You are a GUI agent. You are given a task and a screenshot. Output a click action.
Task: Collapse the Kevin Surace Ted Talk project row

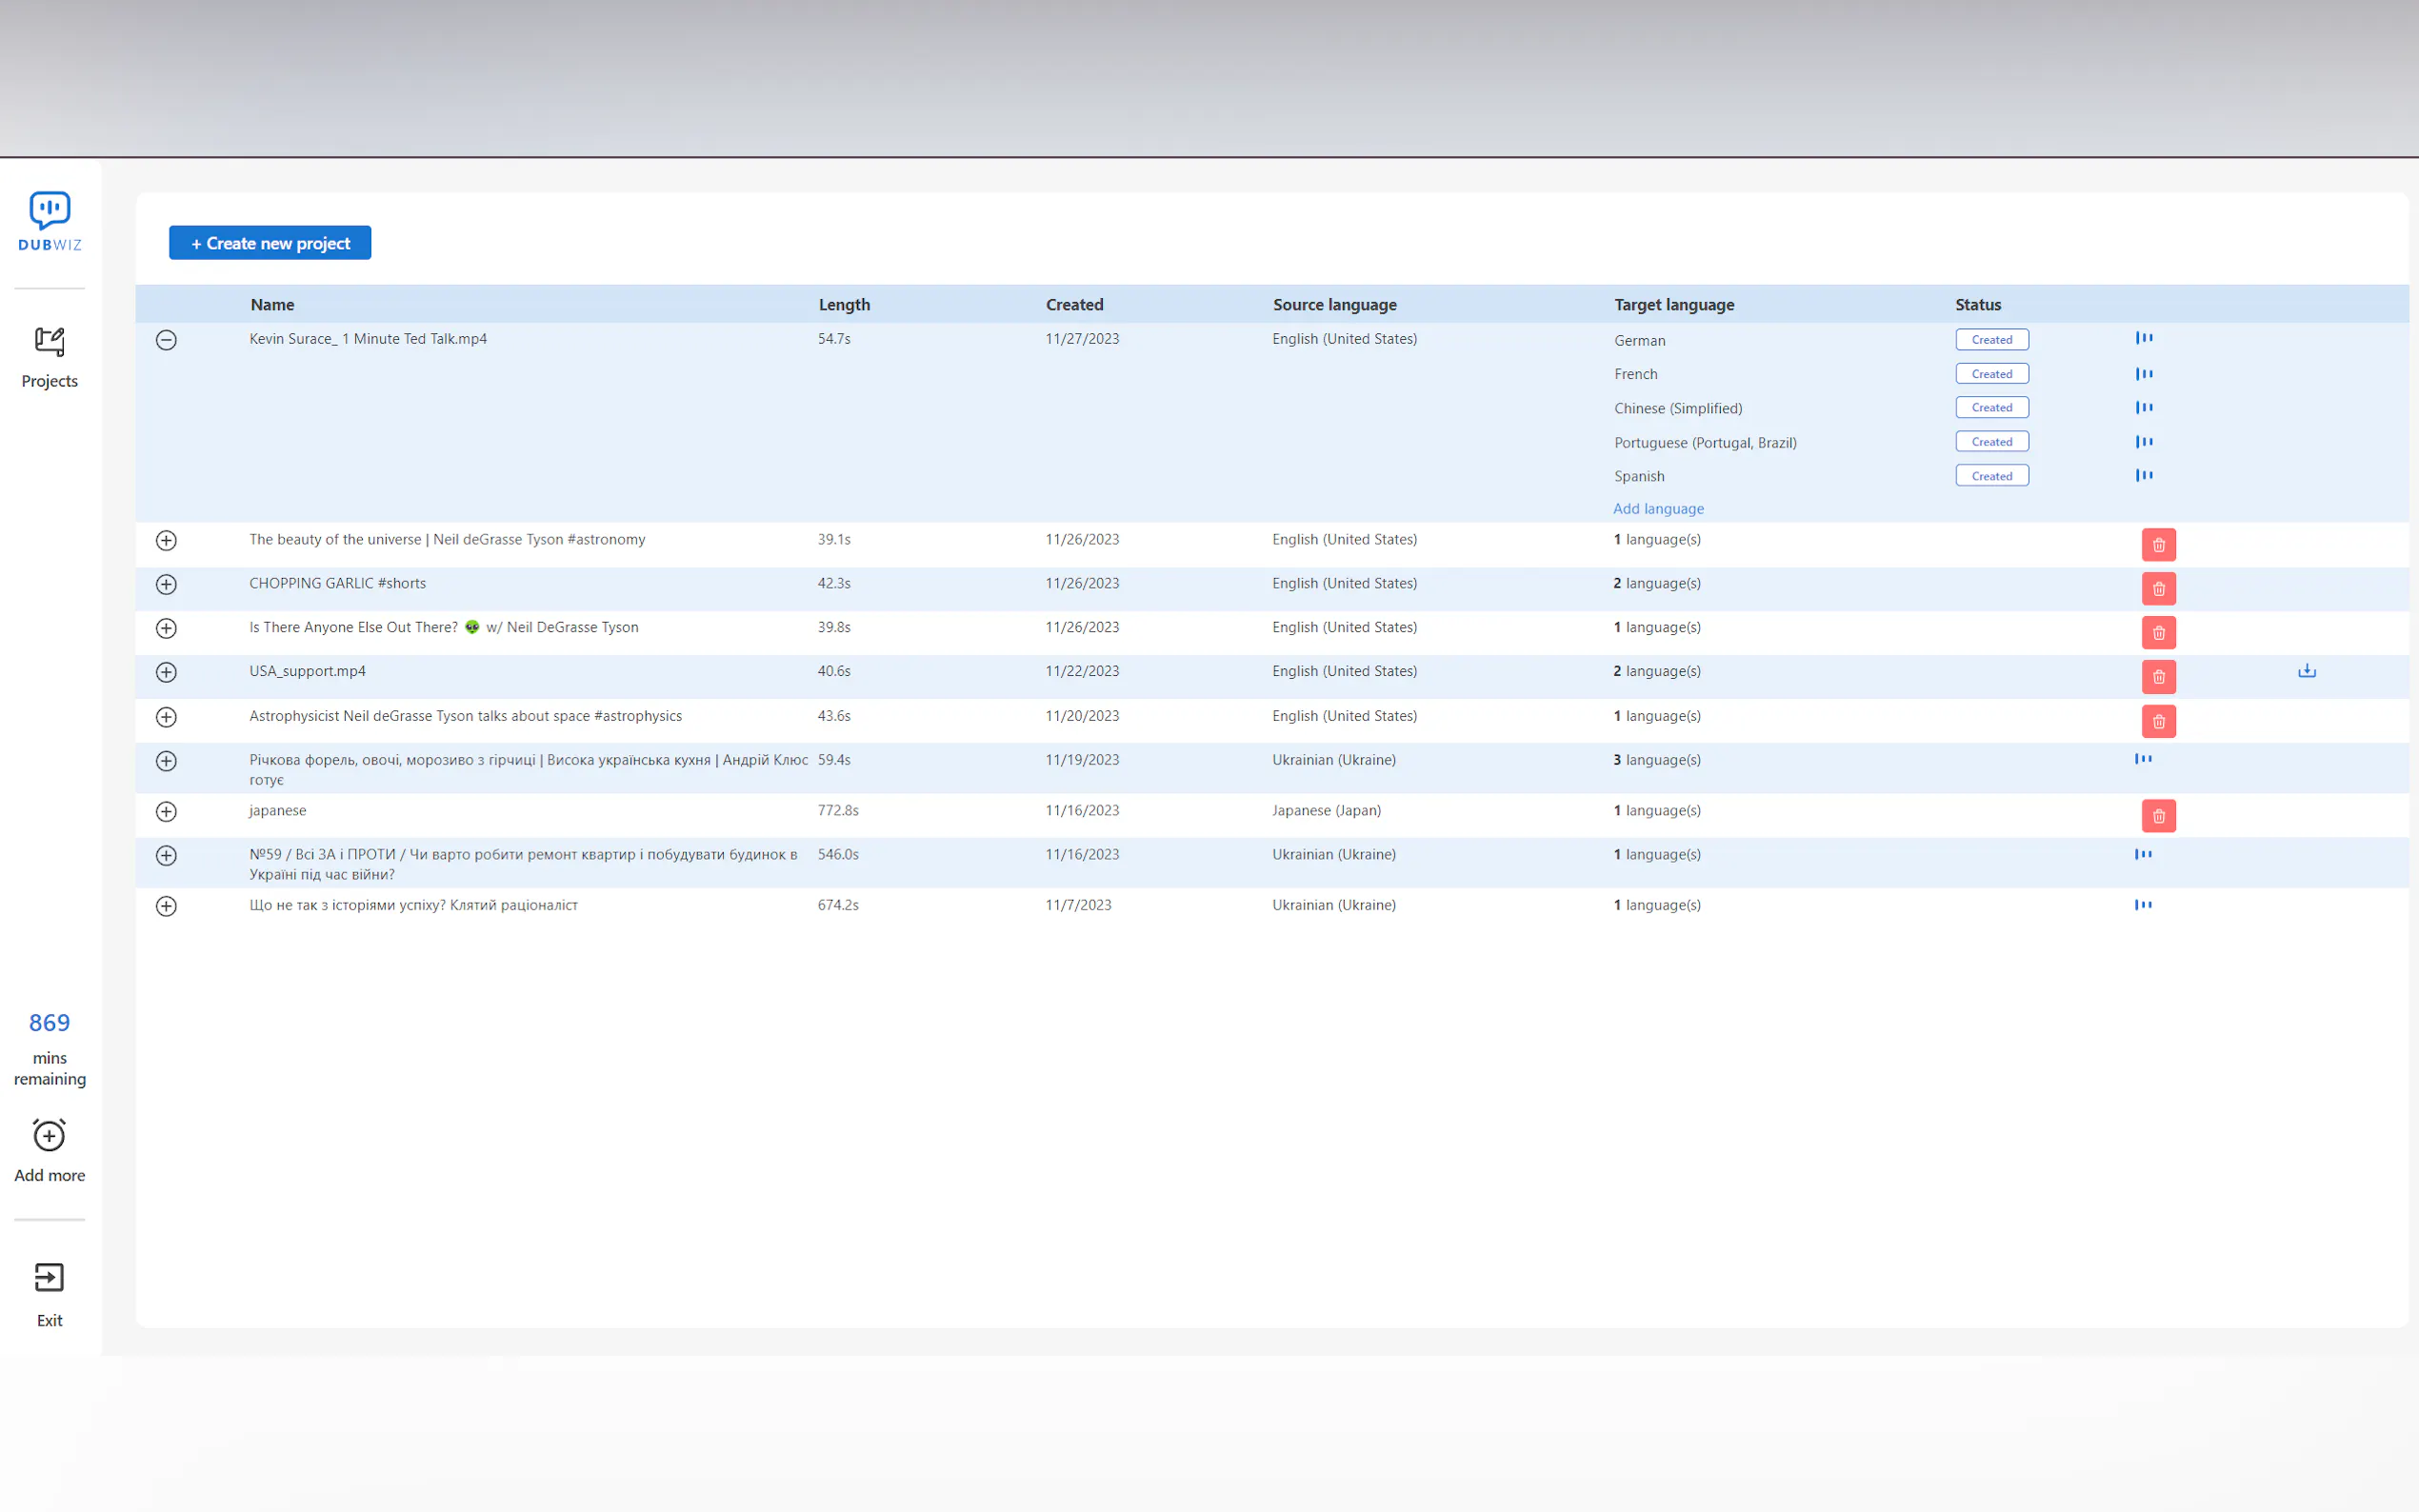(x=166, y=340)
